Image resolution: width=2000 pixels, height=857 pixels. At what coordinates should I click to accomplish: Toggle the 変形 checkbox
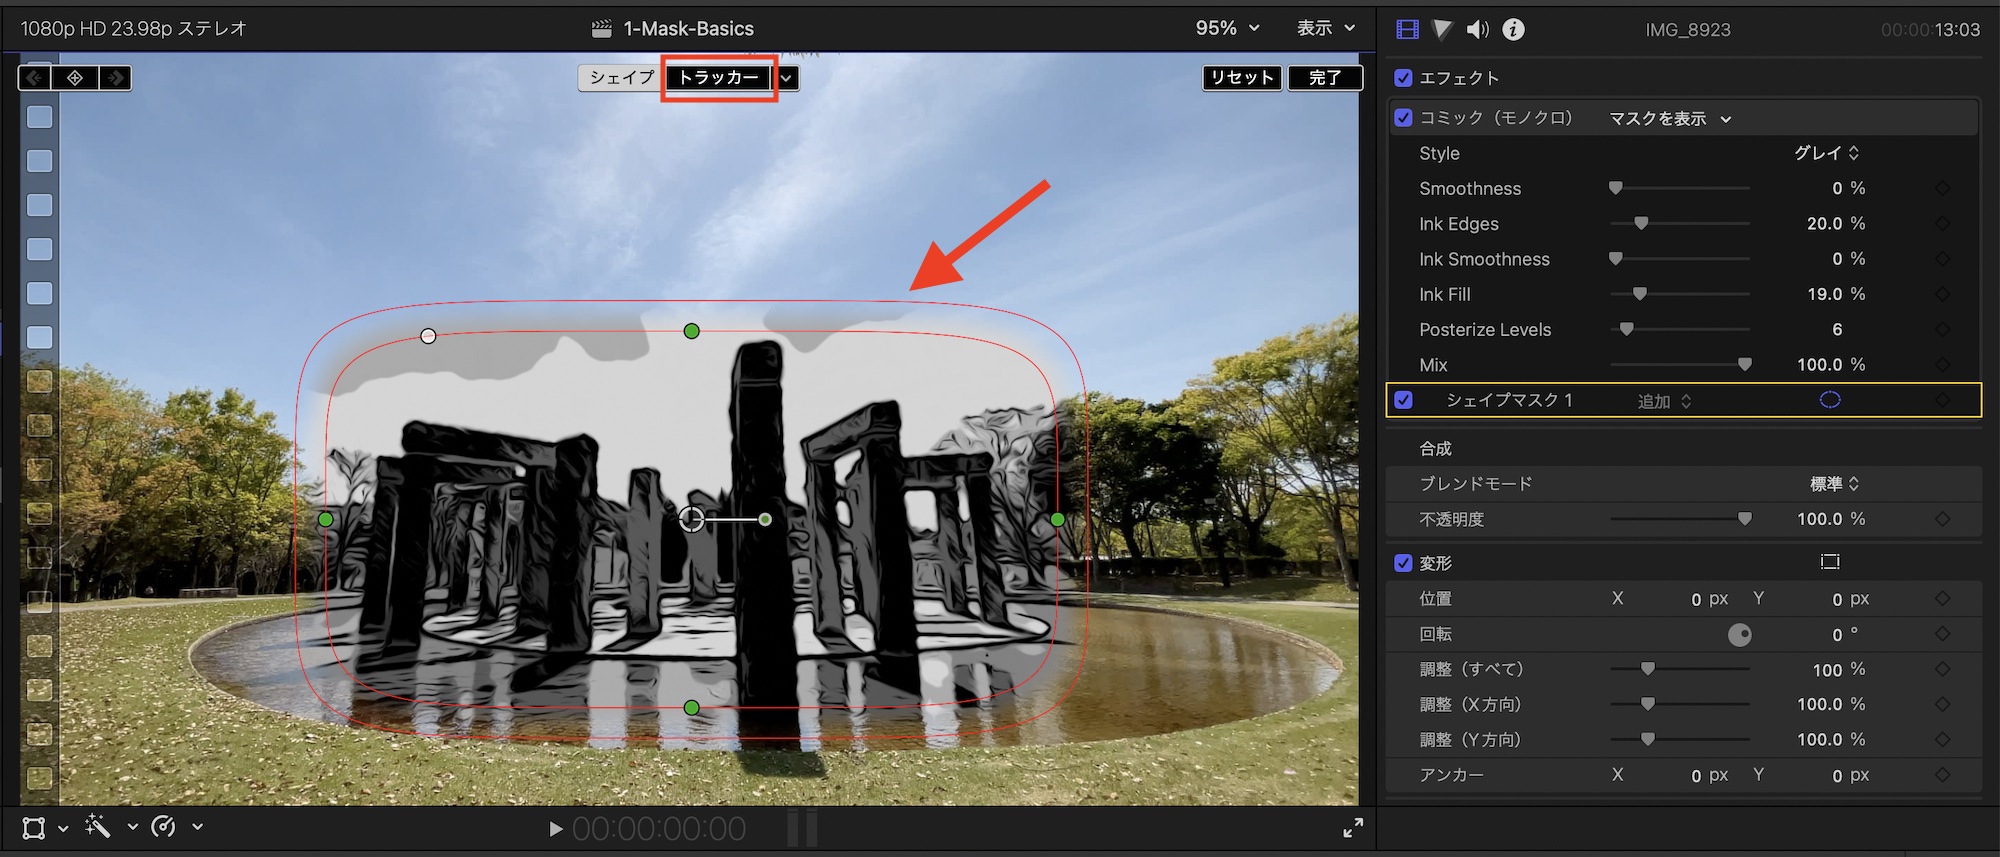tap(1403, 563)
